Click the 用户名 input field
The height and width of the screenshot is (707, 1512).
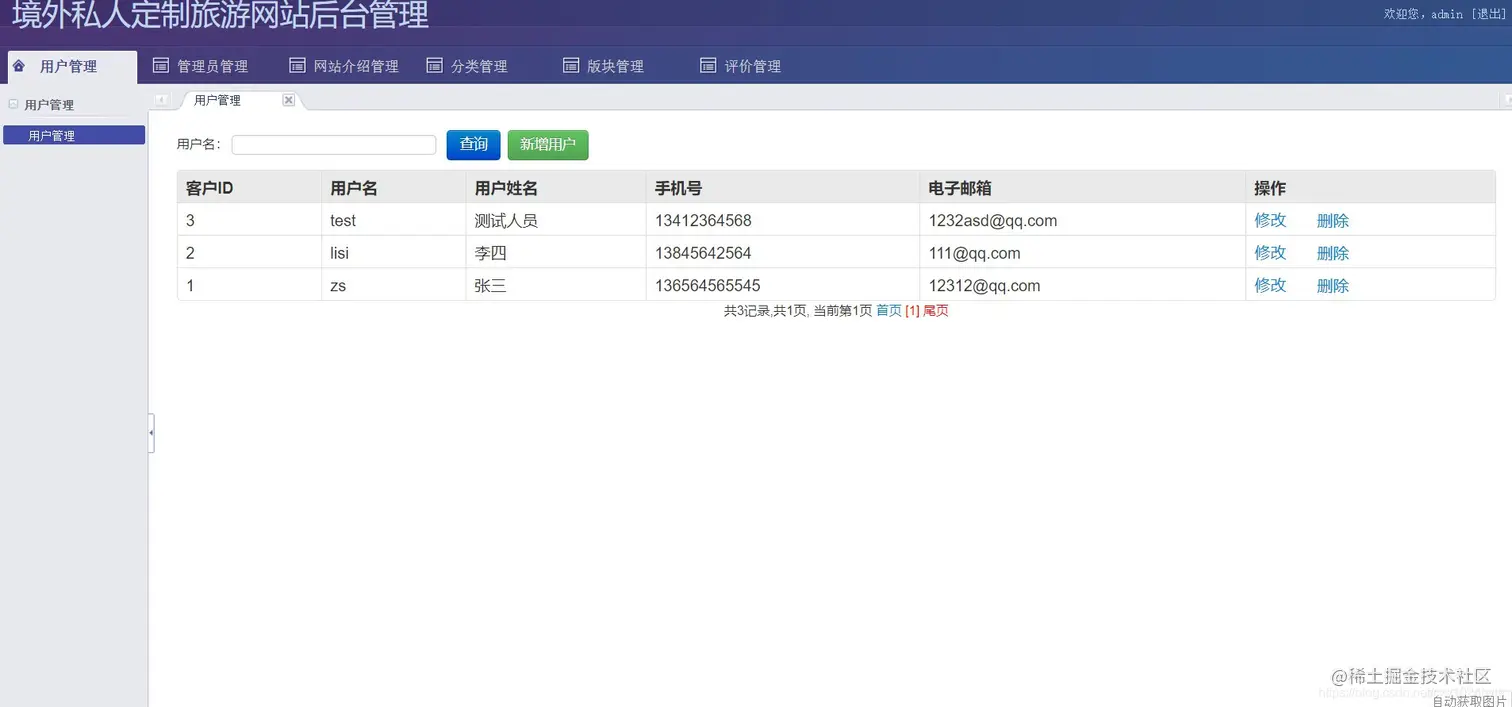click(333, 144)
